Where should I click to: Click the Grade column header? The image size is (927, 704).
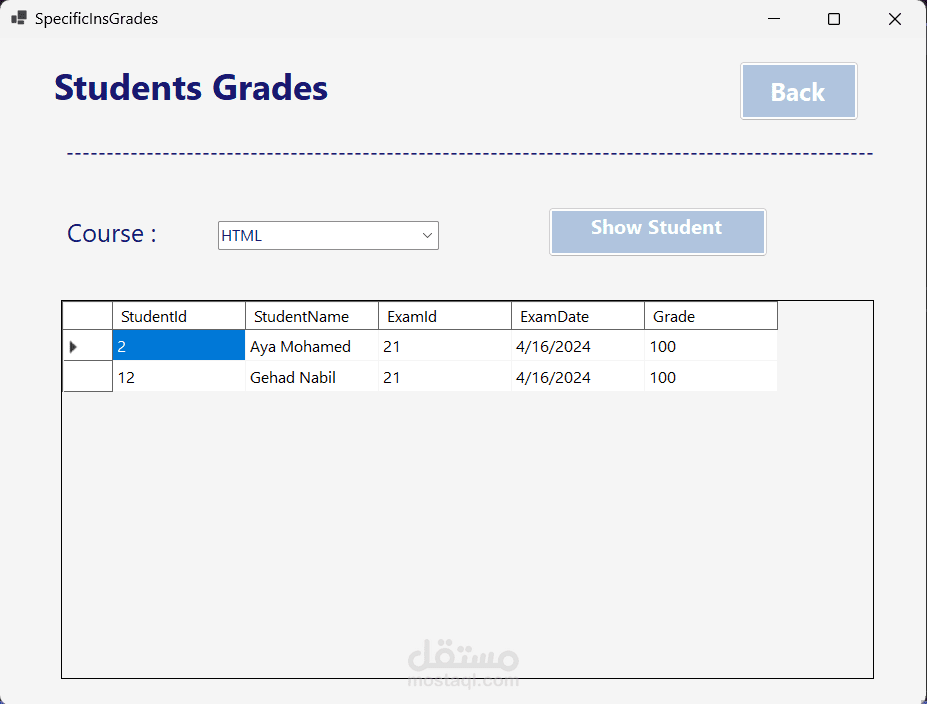pos(711,316)
